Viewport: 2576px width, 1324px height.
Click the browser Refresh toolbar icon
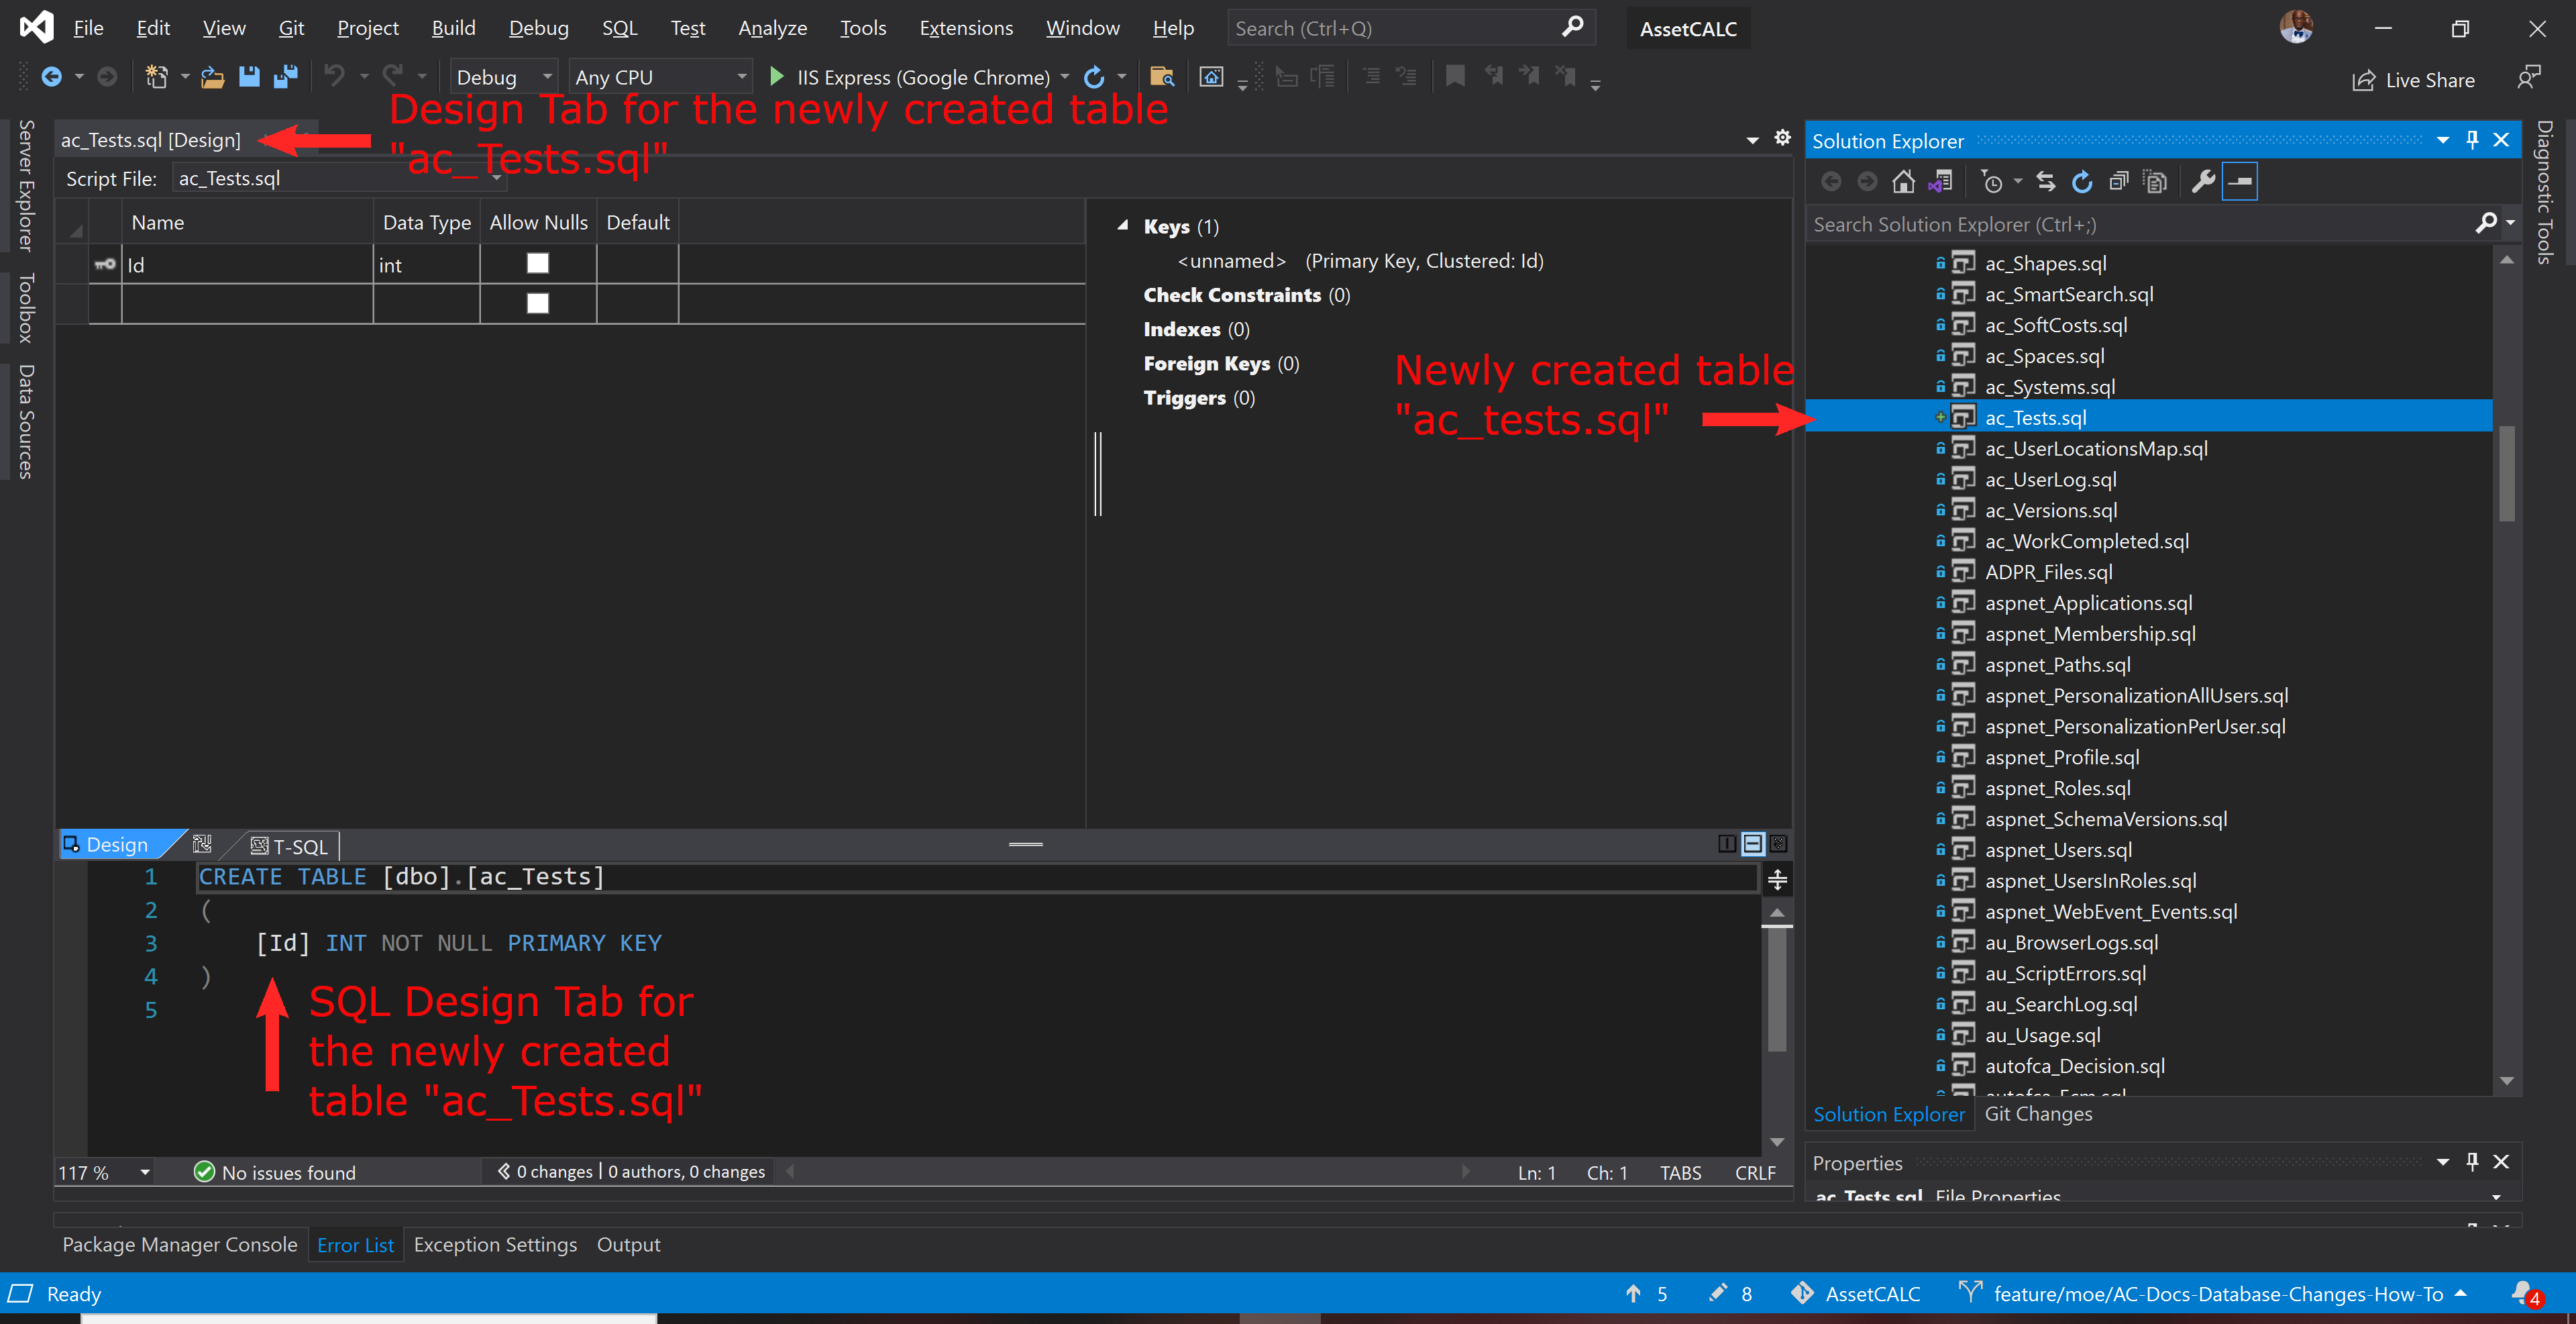1094,77
